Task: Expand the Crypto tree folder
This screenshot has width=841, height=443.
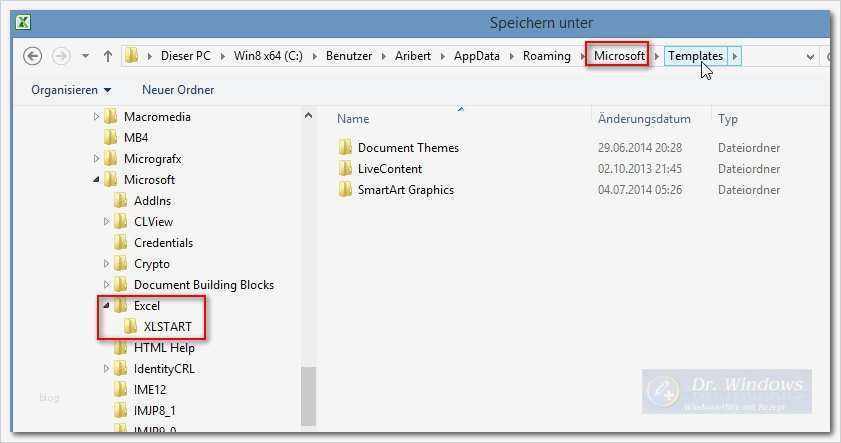Action: [106, 264]
